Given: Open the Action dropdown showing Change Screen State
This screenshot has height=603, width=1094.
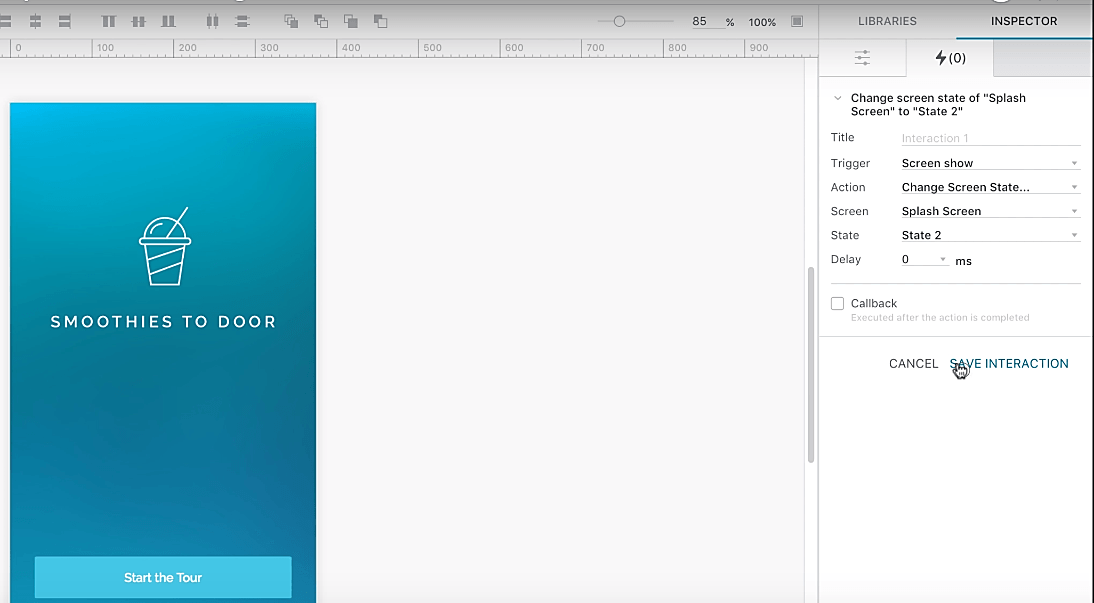Looking at the screenshot, I should tap(990, 187).
